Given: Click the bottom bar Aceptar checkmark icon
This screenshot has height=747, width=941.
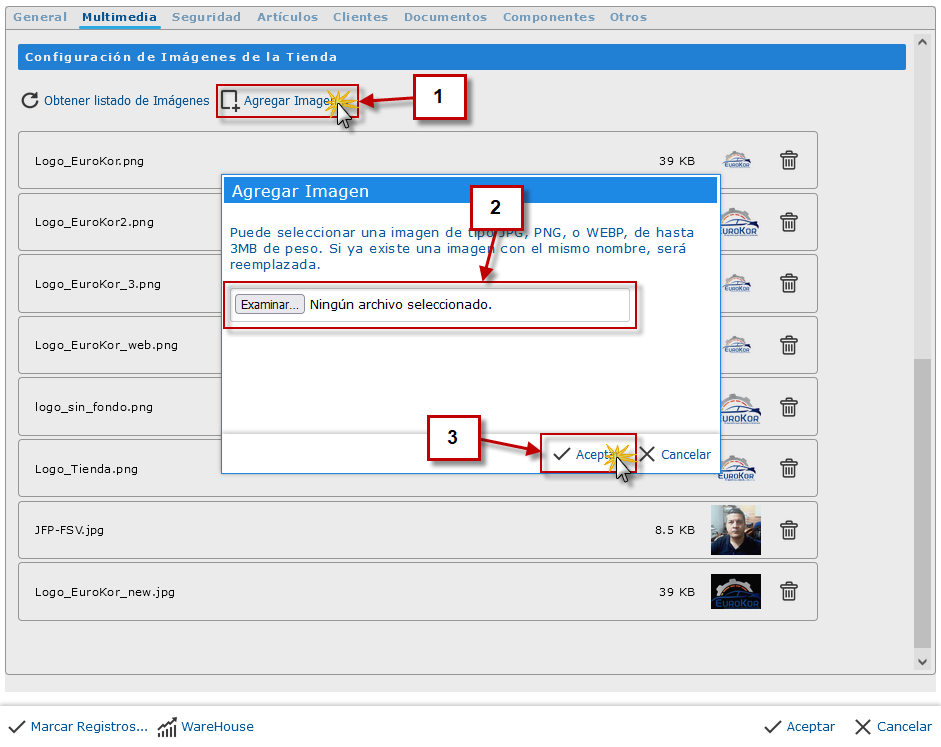Looking at the screenshot, I should 772,727.
